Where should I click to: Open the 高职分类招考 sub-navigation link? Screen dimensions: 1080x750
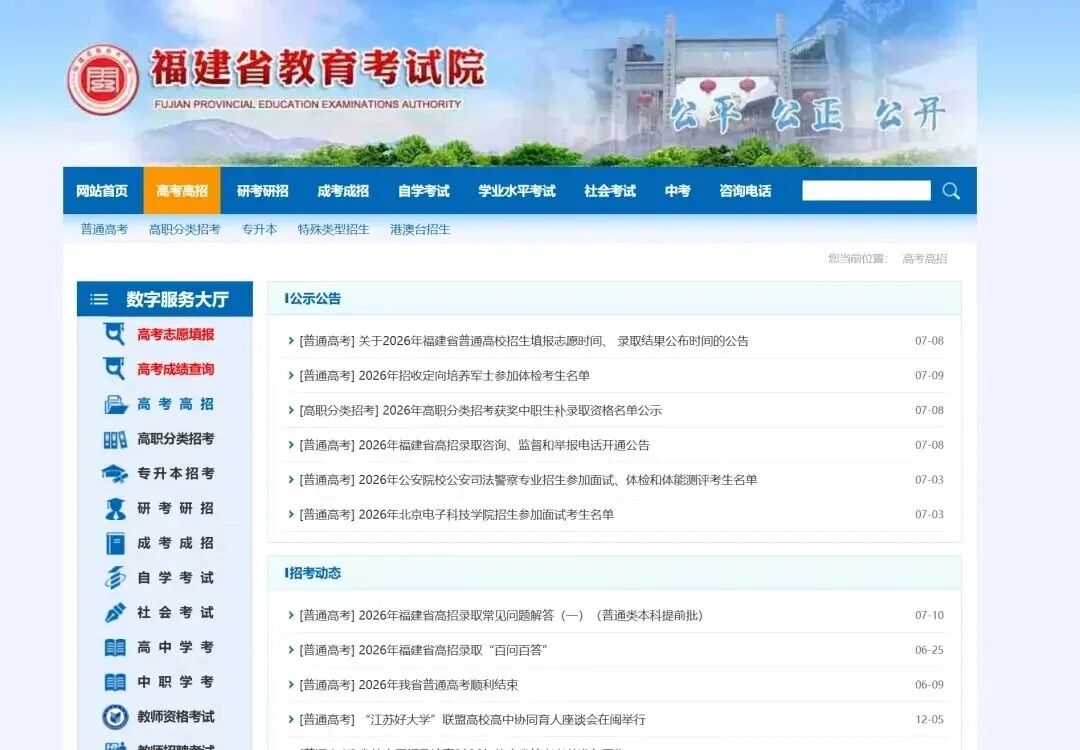pos(185,229)
